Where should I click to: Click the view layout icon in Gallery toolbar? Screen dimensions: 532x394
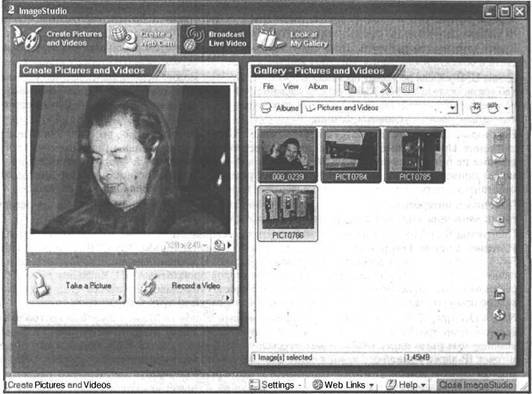pyautogui.click(x=407, y=88)
